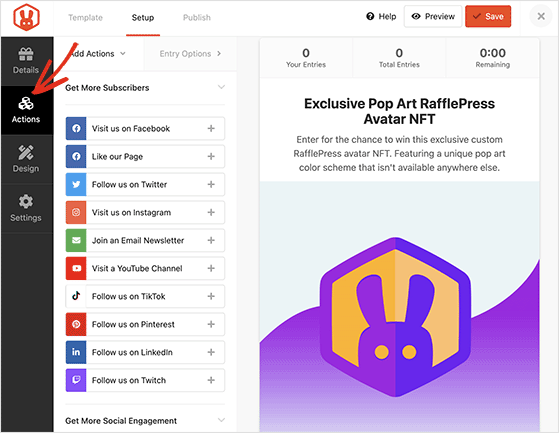Select the Join an Email Newsletter label
This screenshot has width=559, height=433.
point(138,240)
